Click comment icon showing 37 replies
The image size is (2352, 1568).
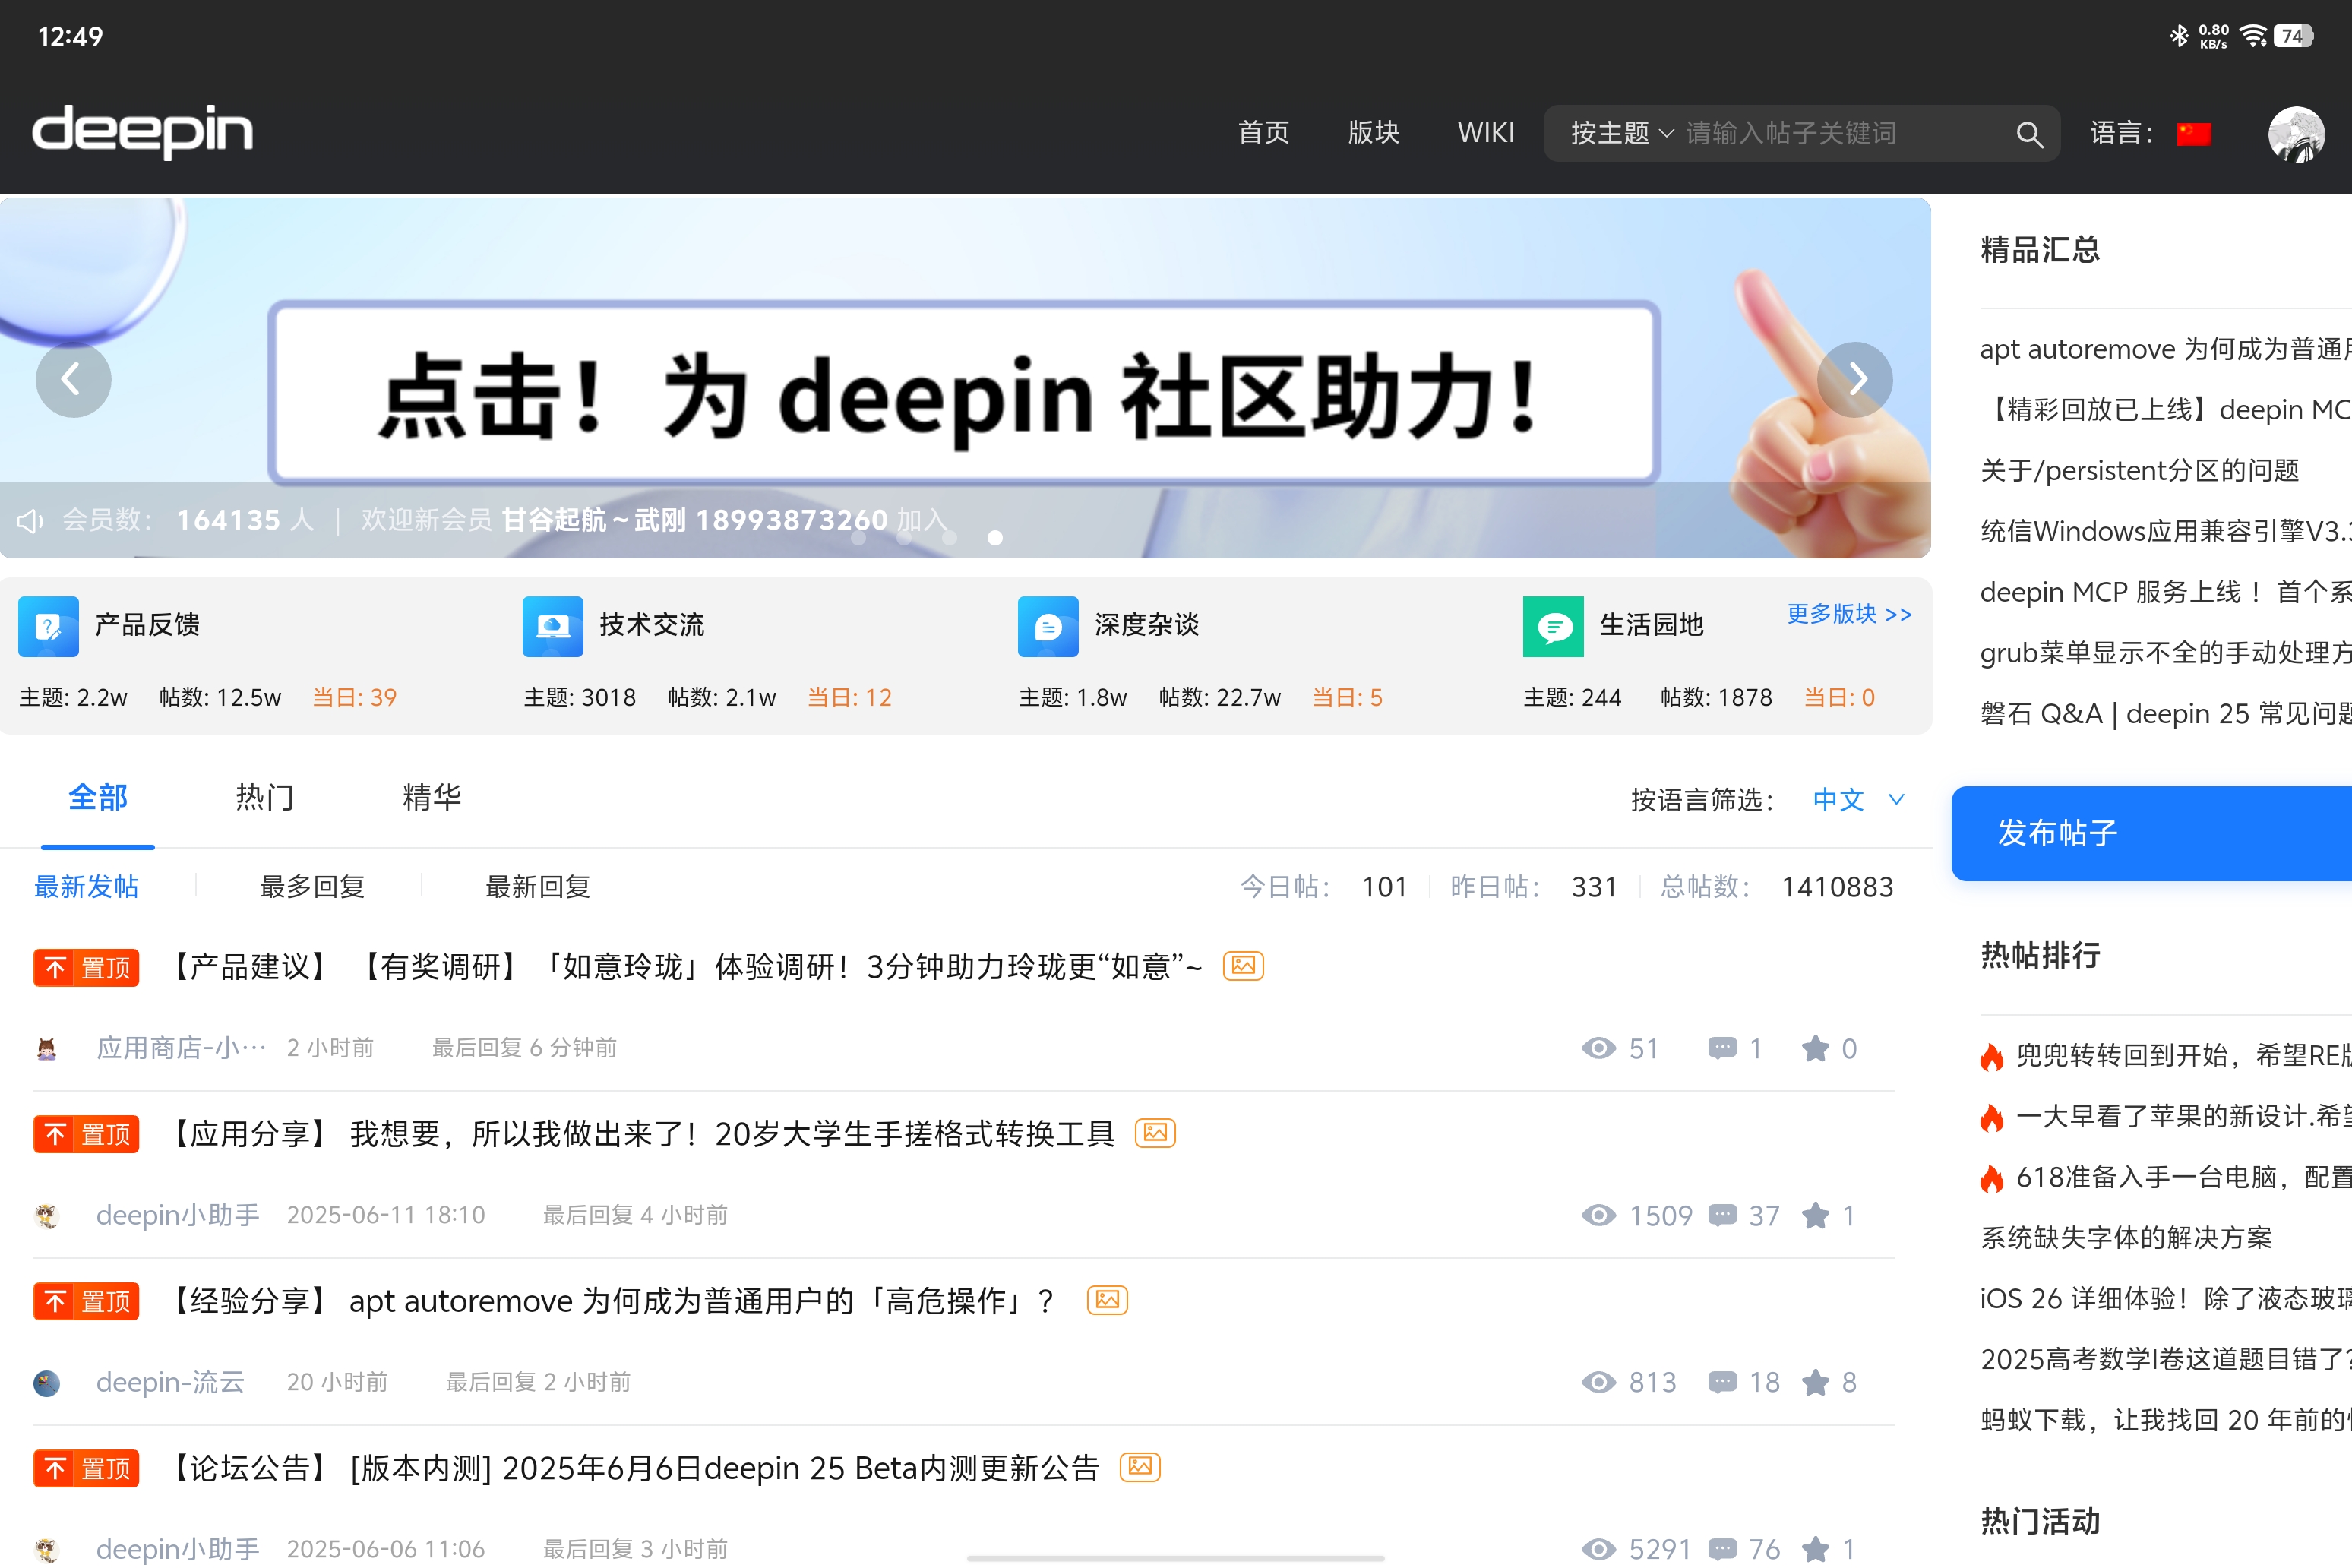[x=1722, y=1215]
